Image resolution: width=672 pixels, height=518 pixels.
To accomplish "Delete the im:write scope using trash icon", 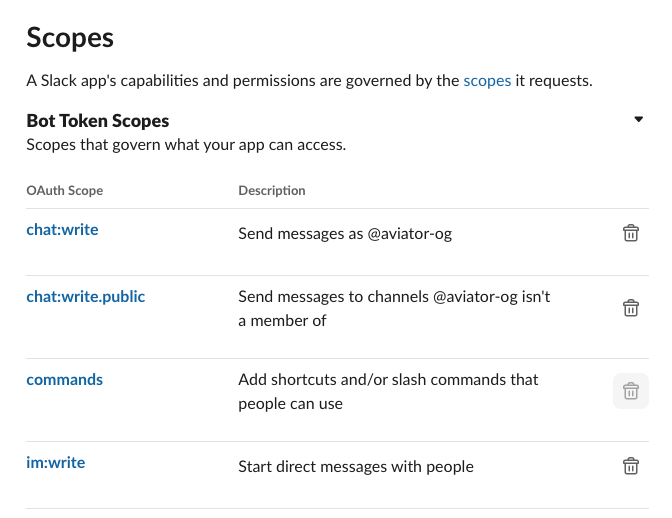I will tap(630, 466).
